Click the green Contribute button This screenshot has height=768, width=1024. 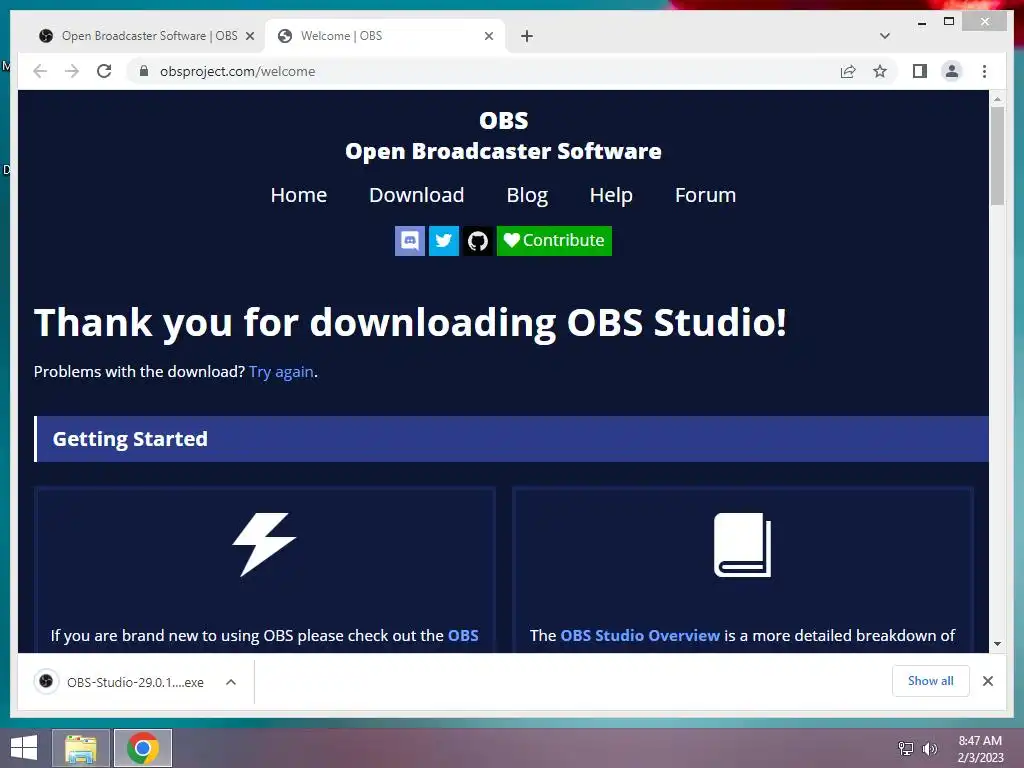[554, 241]
